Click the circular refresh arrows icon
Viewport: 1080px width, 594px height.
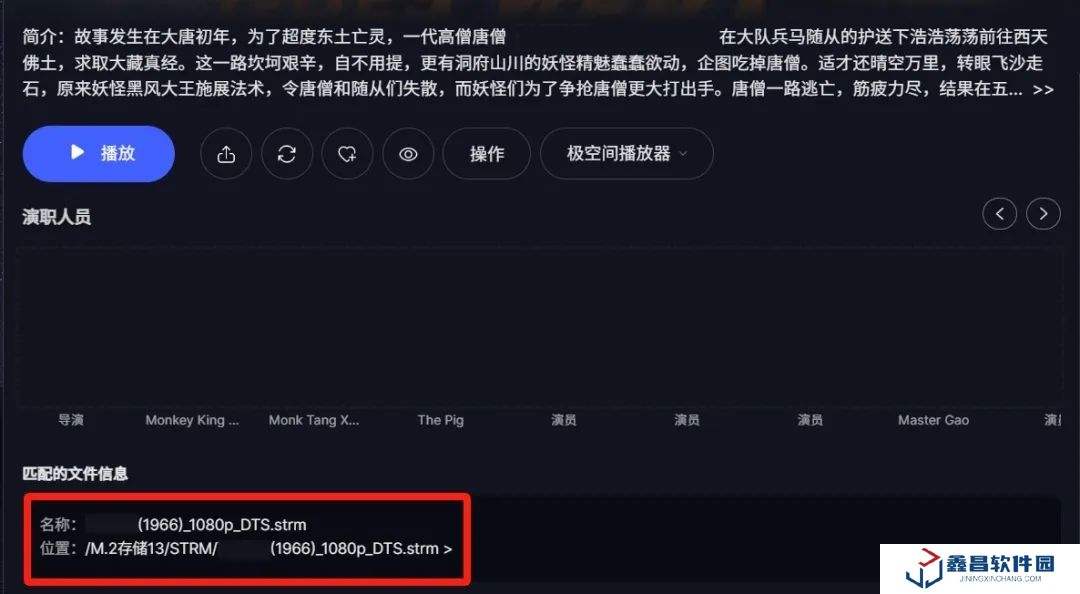pyautogui.click(x=287, y=154)
